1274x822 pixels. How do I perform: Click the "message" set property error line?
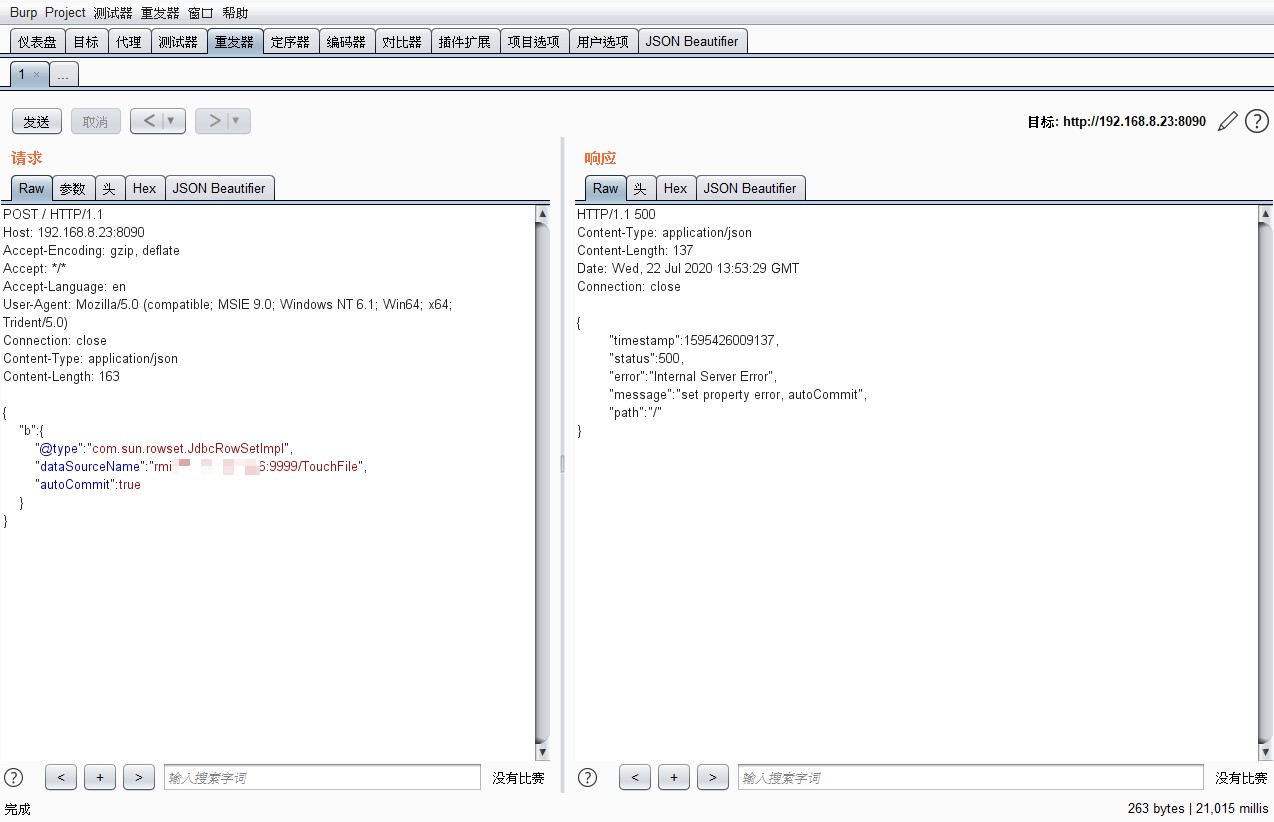738,395
